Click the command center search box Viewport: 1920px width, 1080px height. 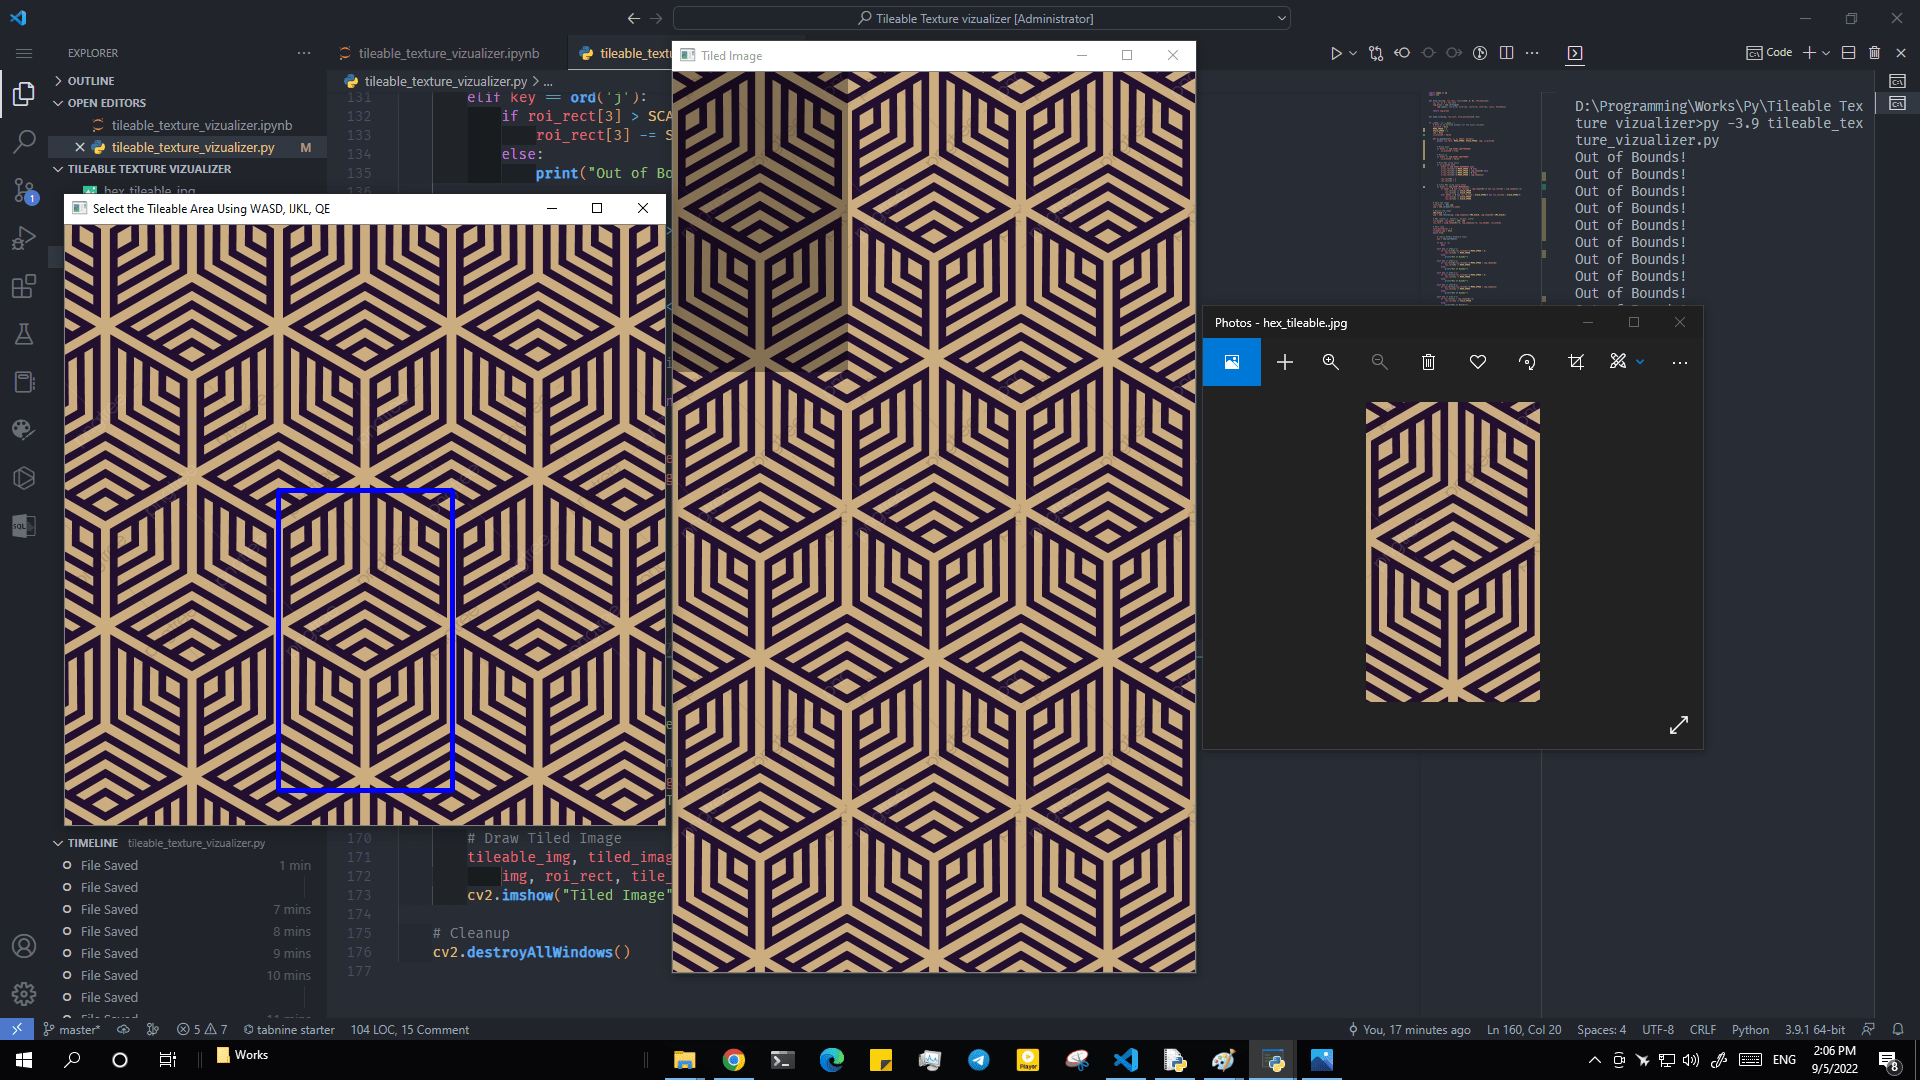[982, 18]
